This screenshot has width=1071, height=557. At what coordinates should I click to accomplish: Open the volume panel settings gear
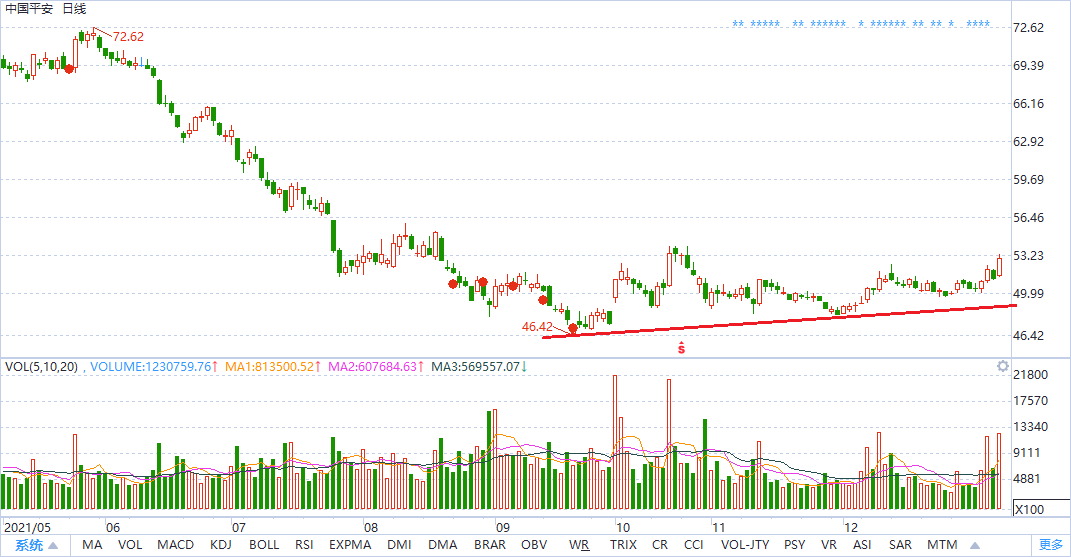(1002, 367)
